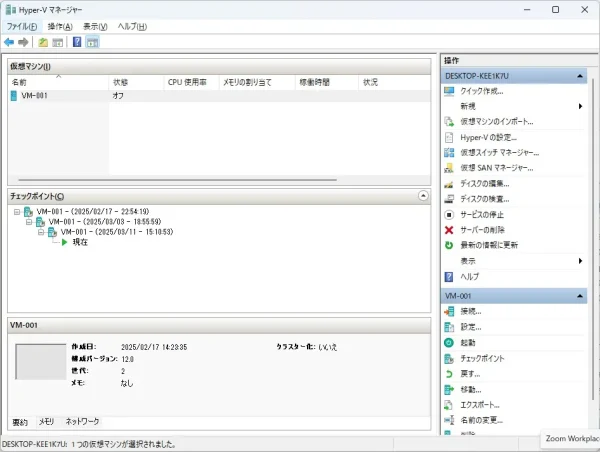Screen dimensions: 600x452
Task: Click the ディスクの編集 icon
Action: point(449,184)
